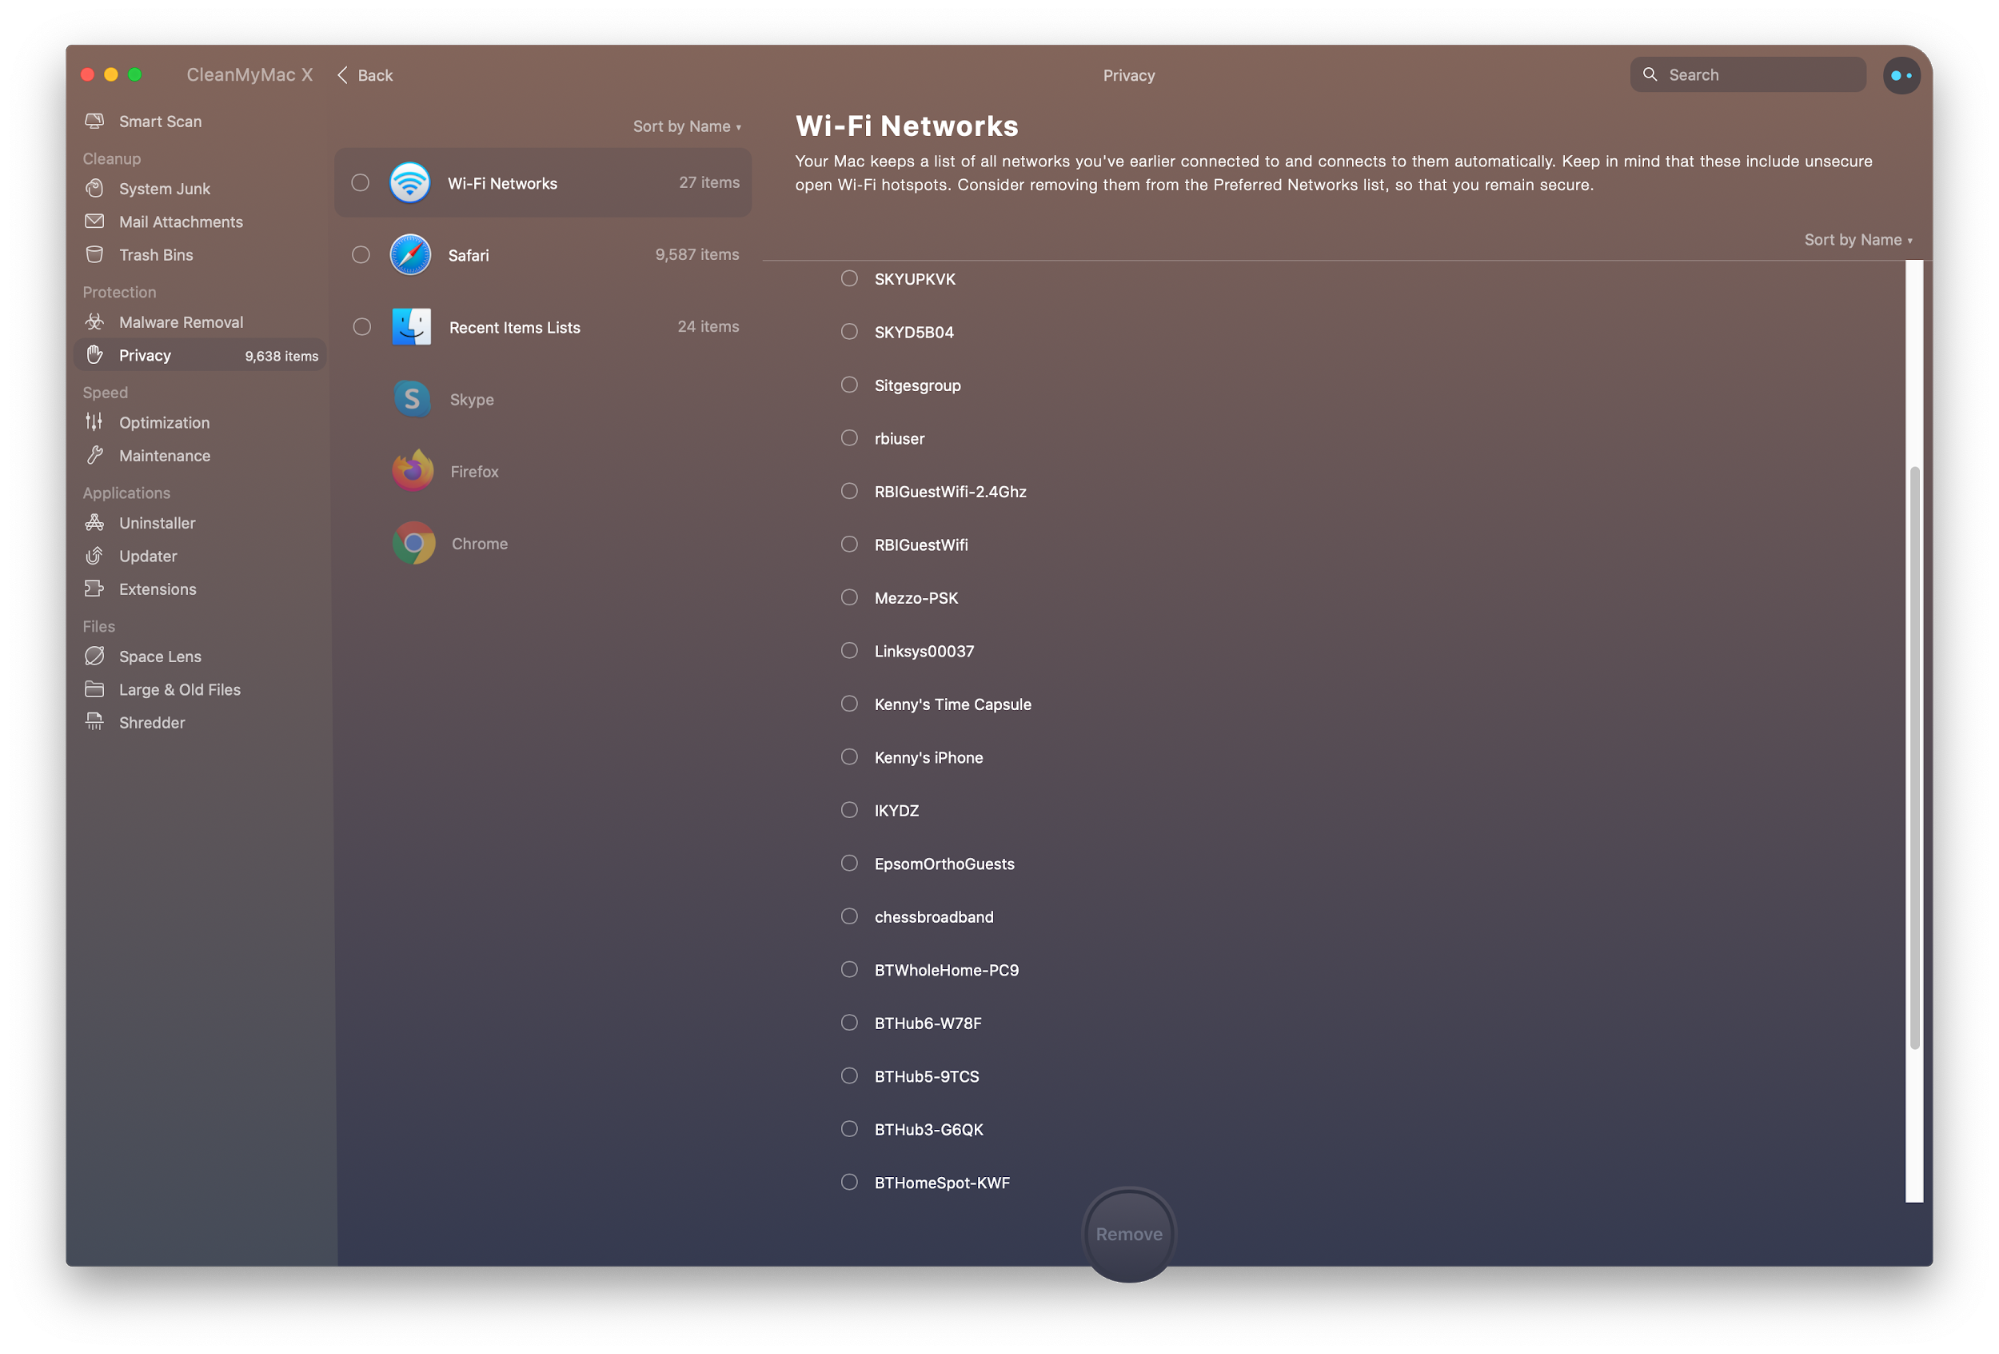Click the Malware Removal biohazard icon
This screenshot has height=1354, width=1999.
(x=95, y=321)
